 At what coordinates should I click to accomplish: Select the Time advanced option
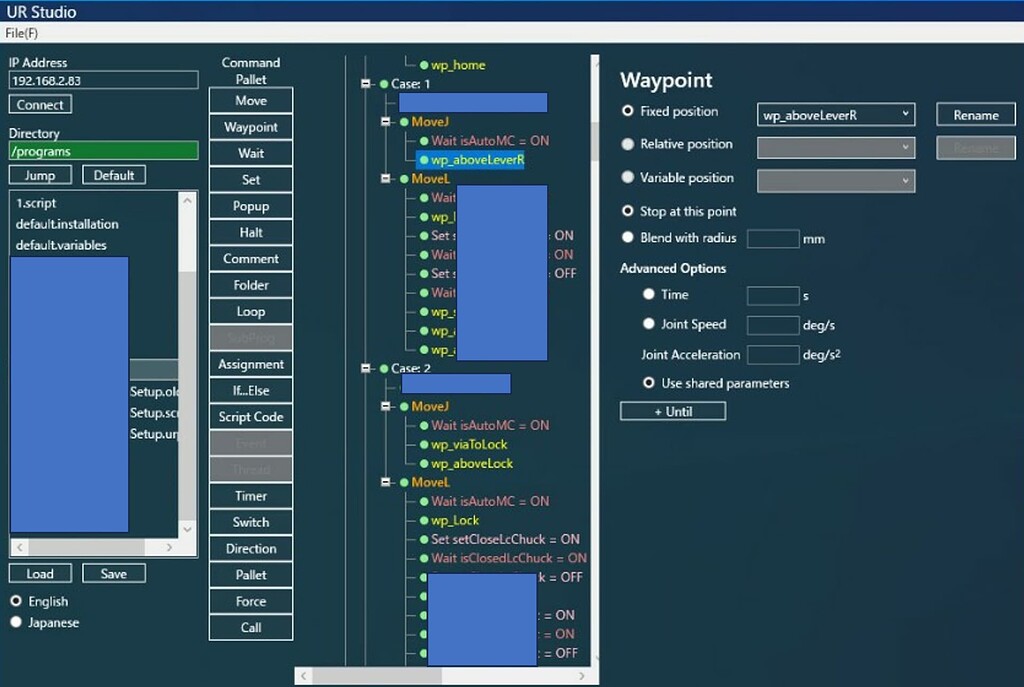[648, 294]
